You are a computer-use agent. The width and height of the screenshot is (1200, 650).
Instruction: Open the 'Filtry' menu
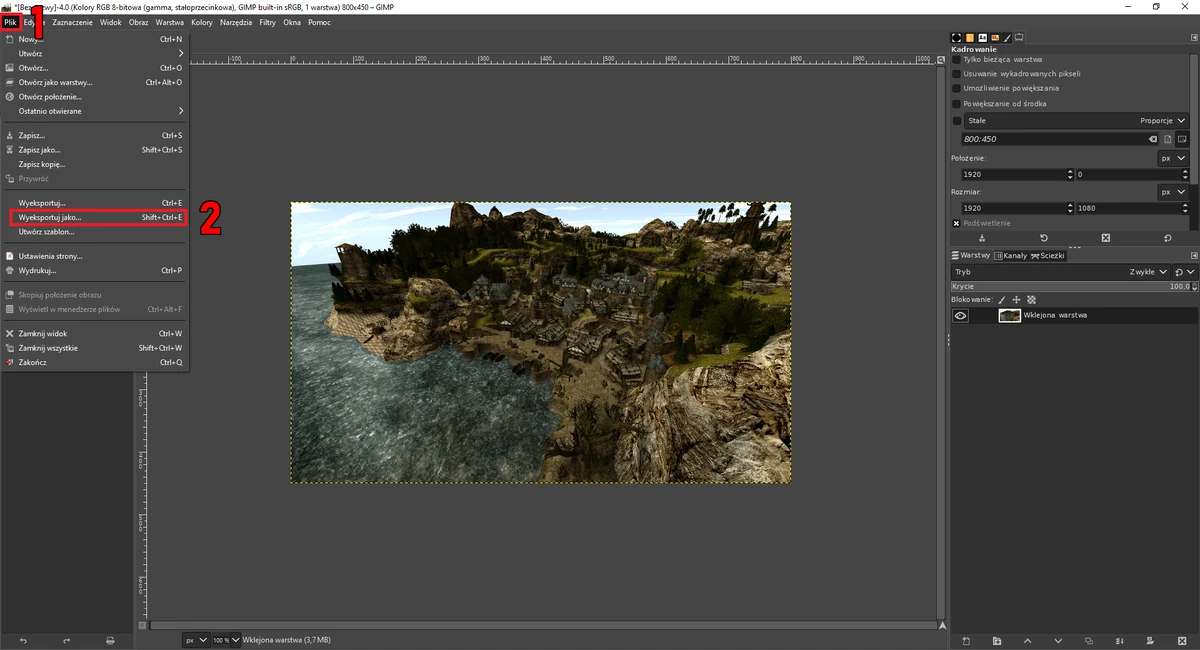267,21
